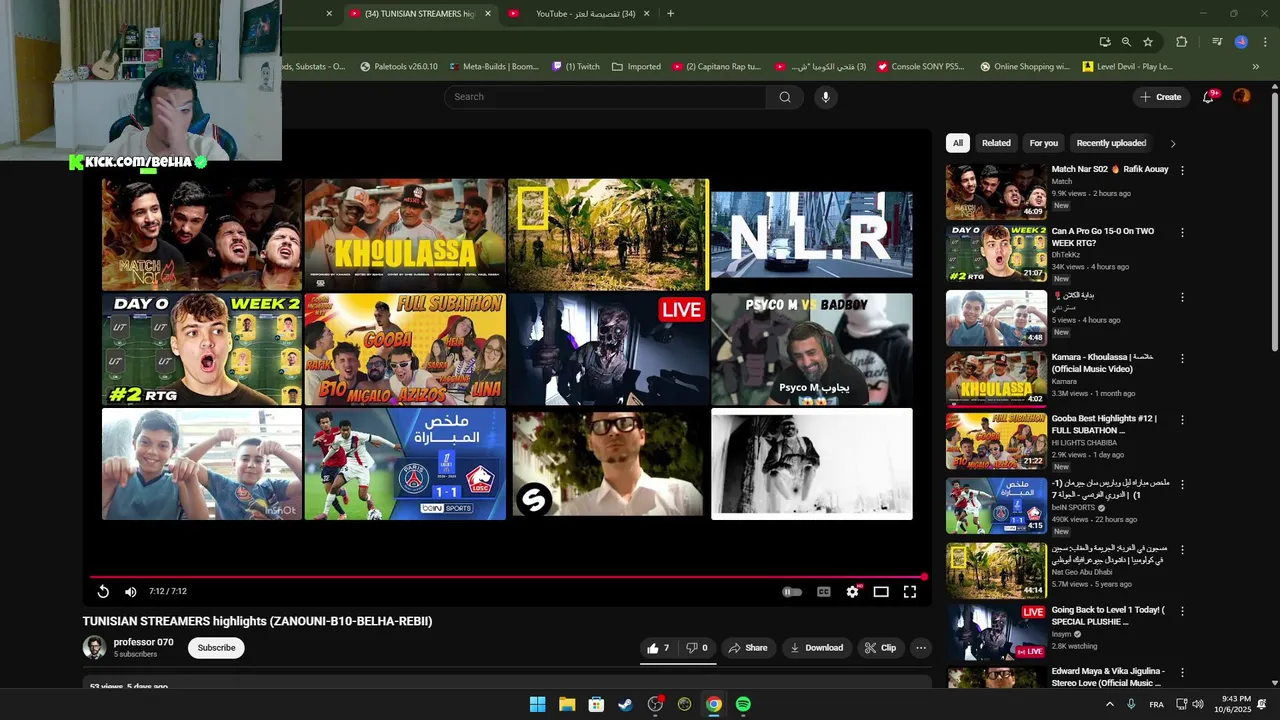The width and height of the screenshot is (1280, 720).
Task: Mute the video using the speaker icon
Action: tap(130, 591)
